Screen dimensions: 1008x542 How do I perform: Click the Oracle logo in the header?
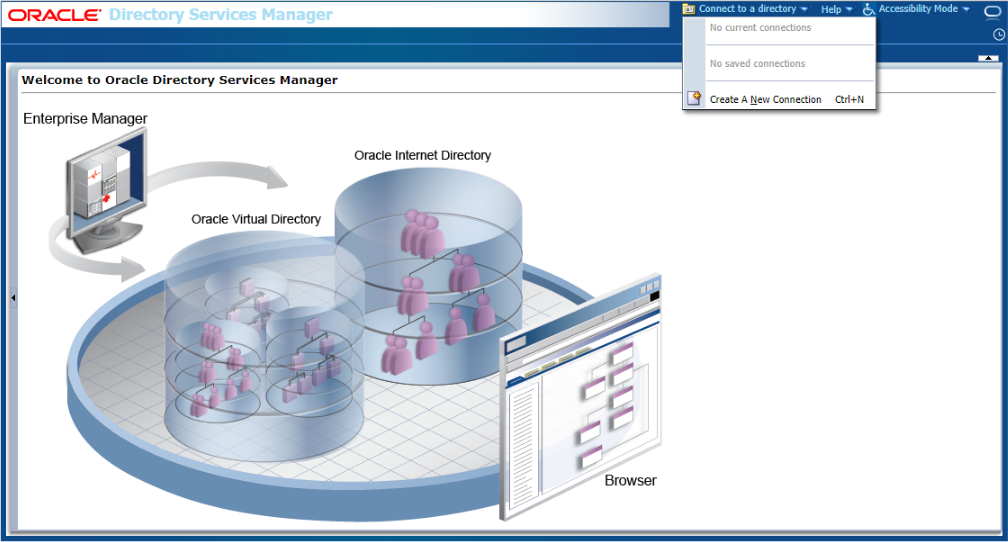54,15
